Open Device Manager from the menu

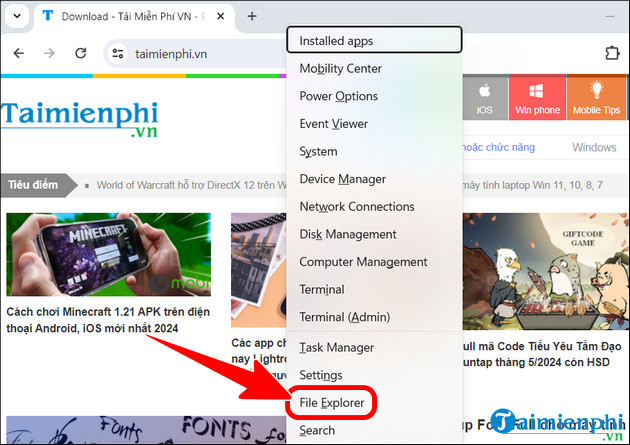coord(342,179)
